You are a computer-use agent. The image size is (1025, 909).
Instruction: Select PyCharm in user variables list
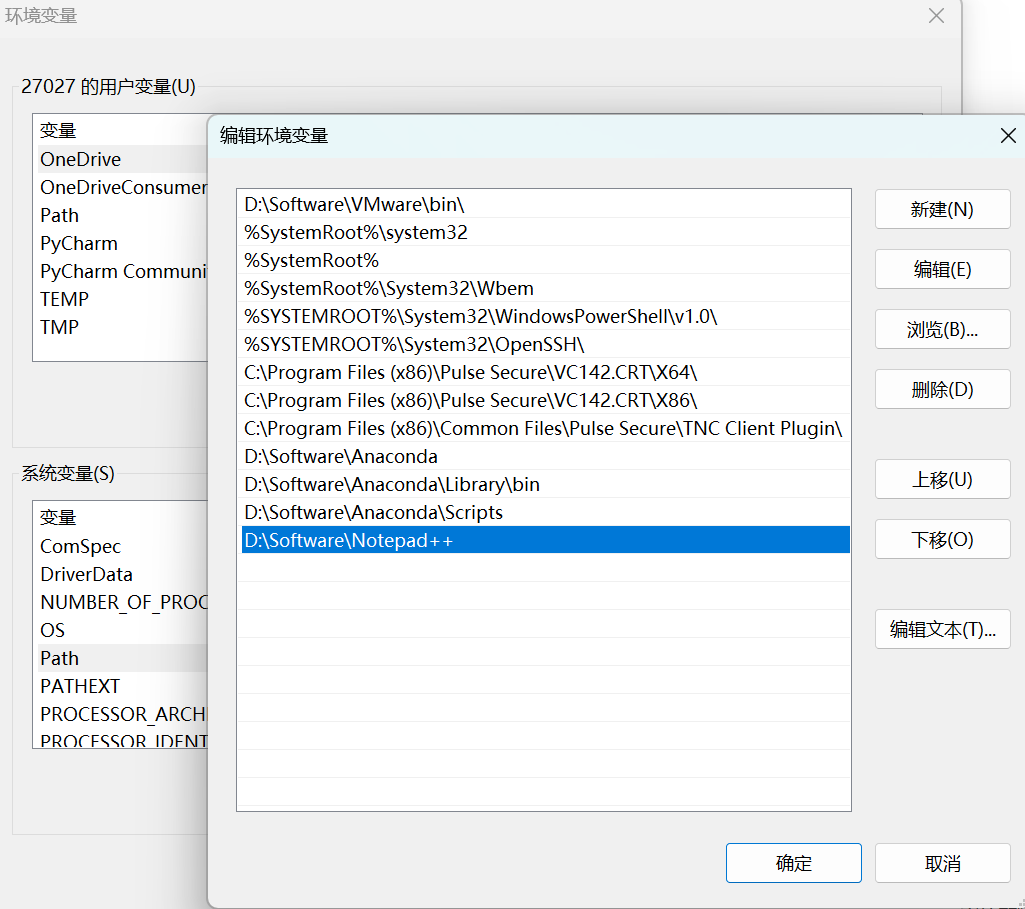pos(79,243)
